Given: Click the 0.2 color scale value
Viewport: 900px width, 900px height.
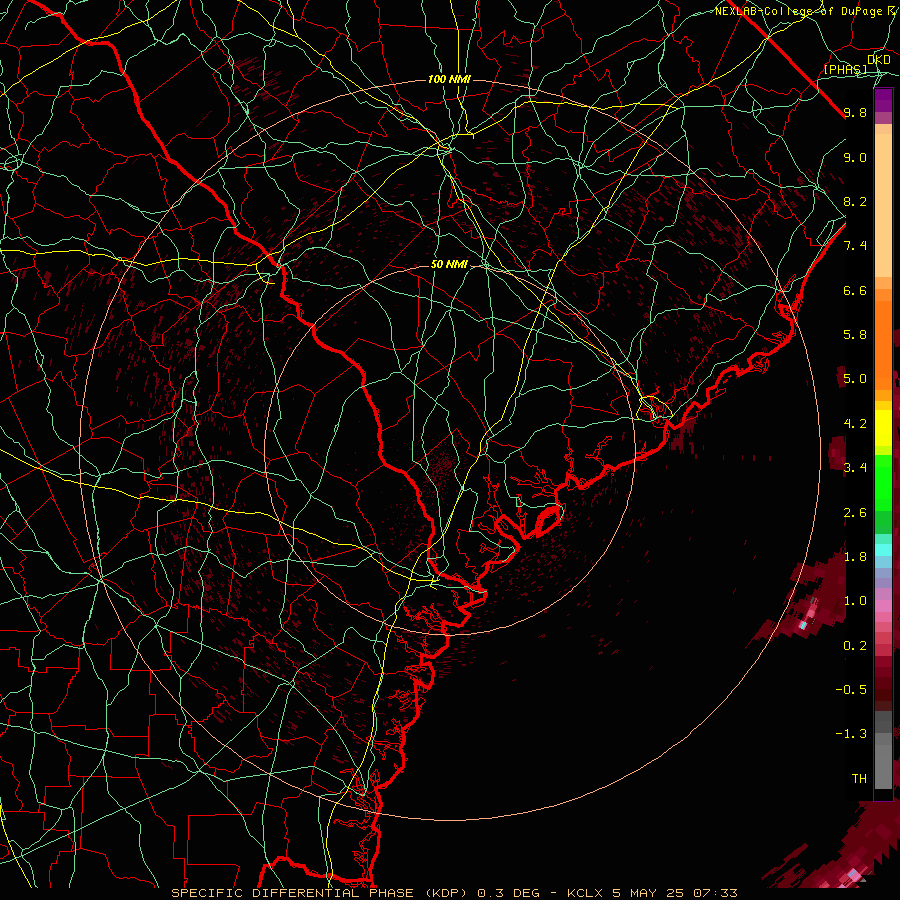Looking at the screenshot, I should coord(855,646).
